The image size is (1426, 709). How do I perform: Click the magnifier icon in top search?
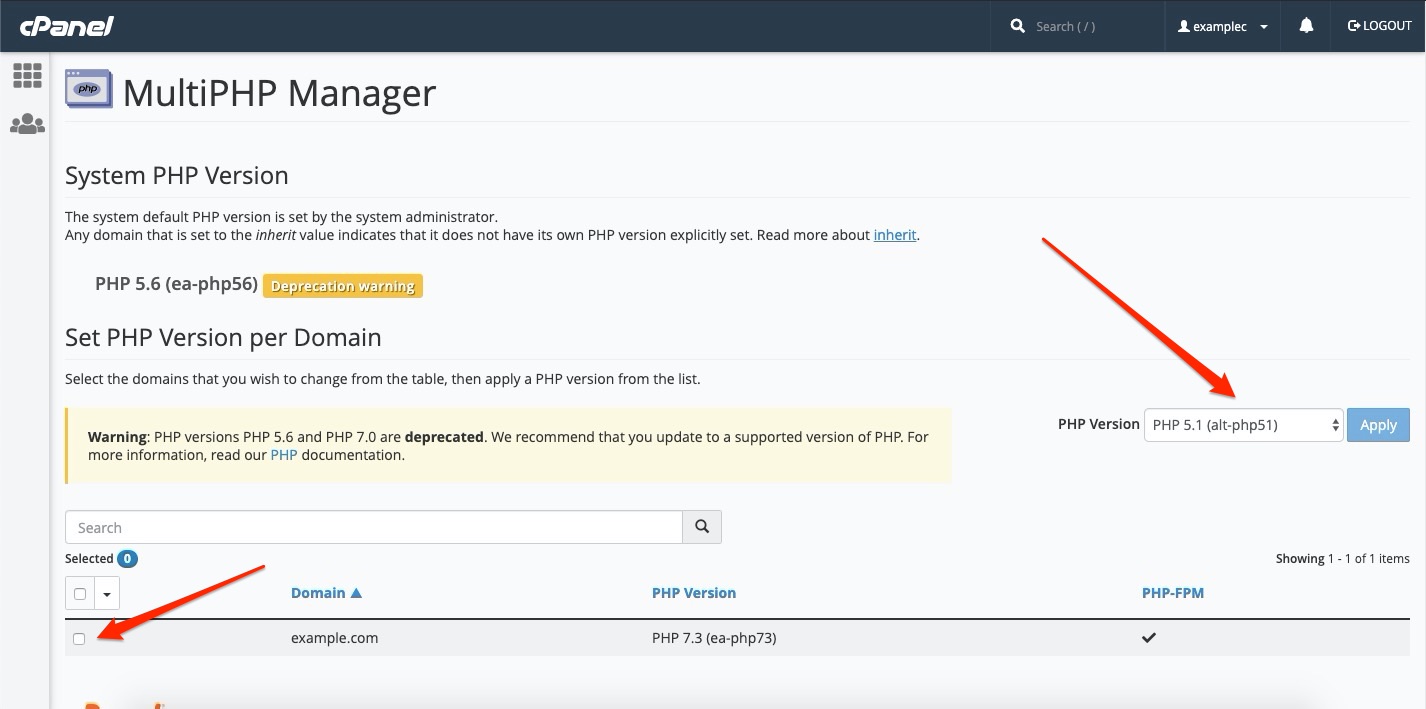[1018, 26]
